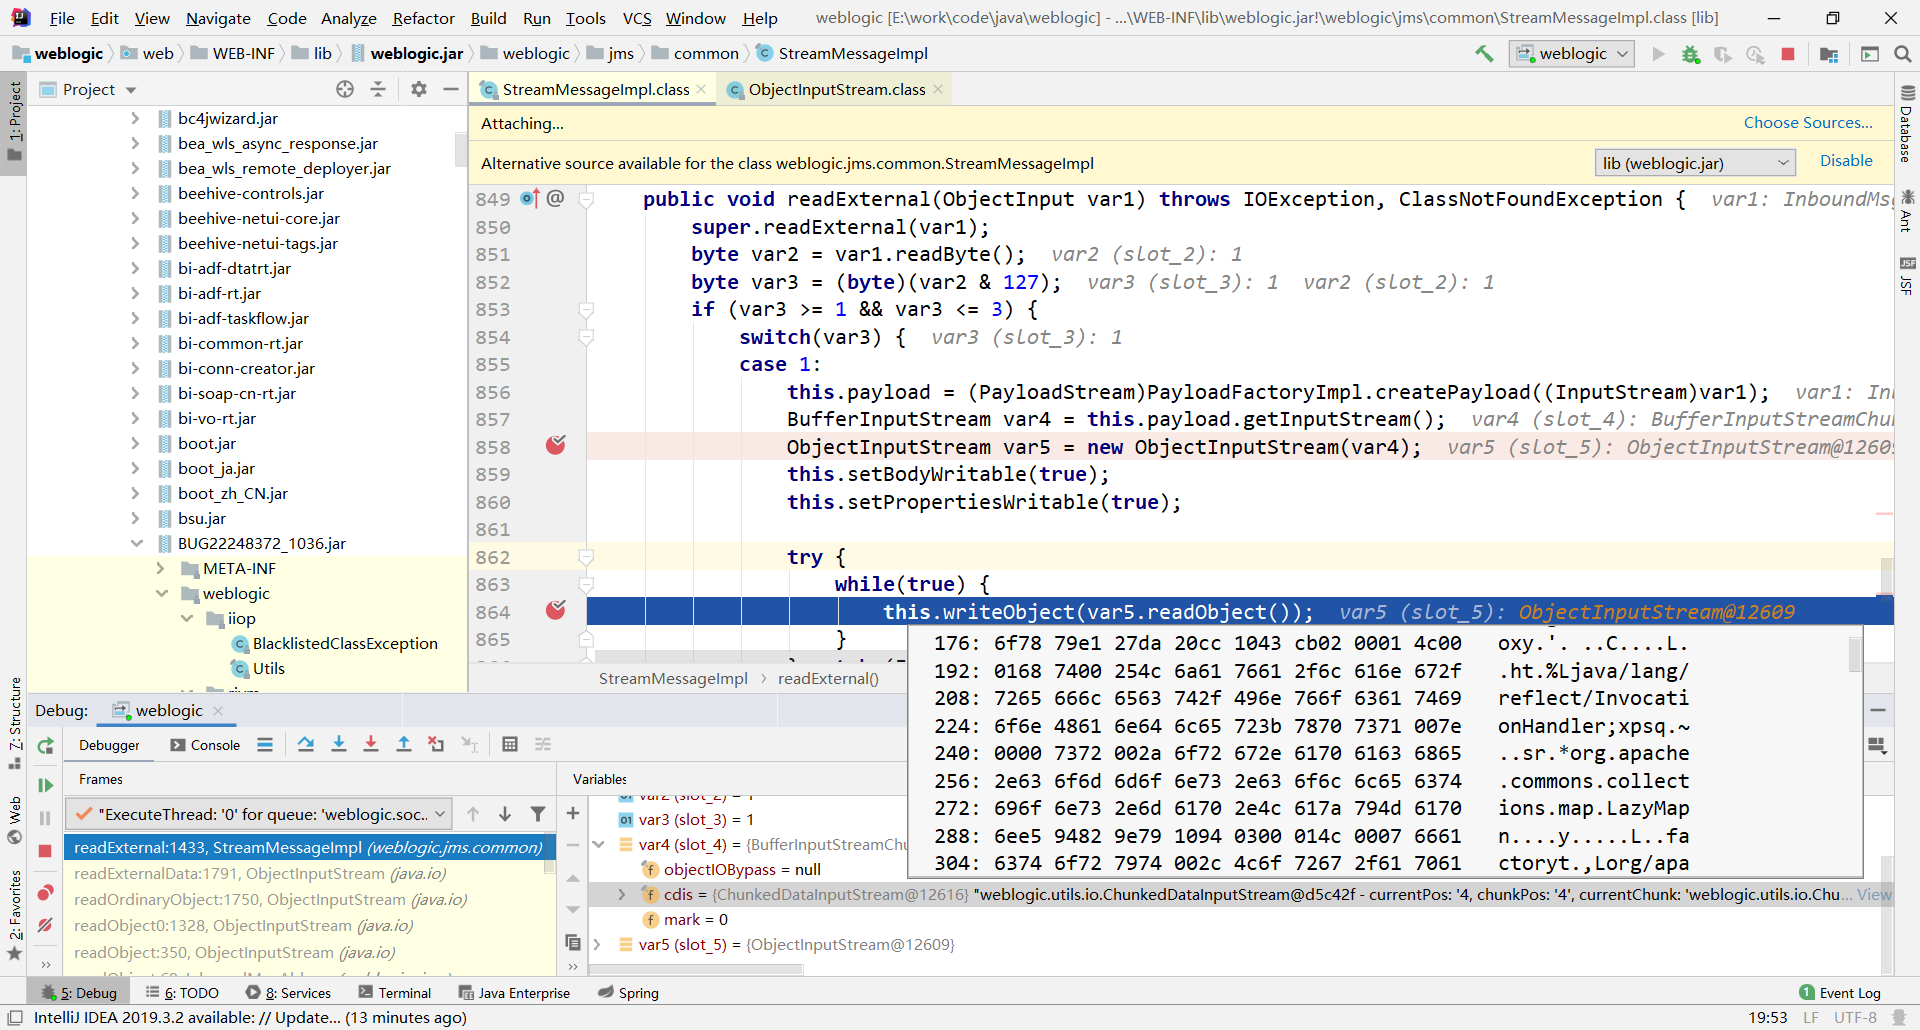Screen dimensions: 1920x1030
Task: Click Force Step Into red arrow icon
Action: (x=371, y=744)
